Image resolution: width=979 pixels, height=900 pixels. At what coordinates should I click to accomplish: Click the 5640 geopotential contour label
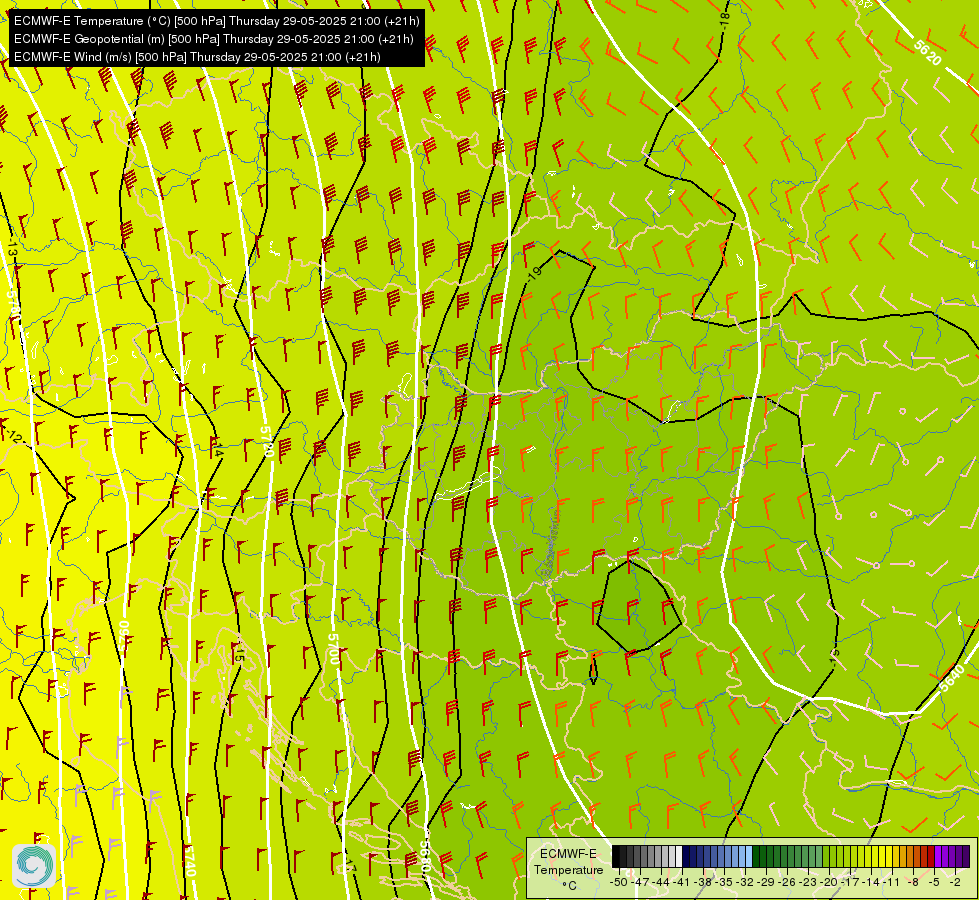952,678
